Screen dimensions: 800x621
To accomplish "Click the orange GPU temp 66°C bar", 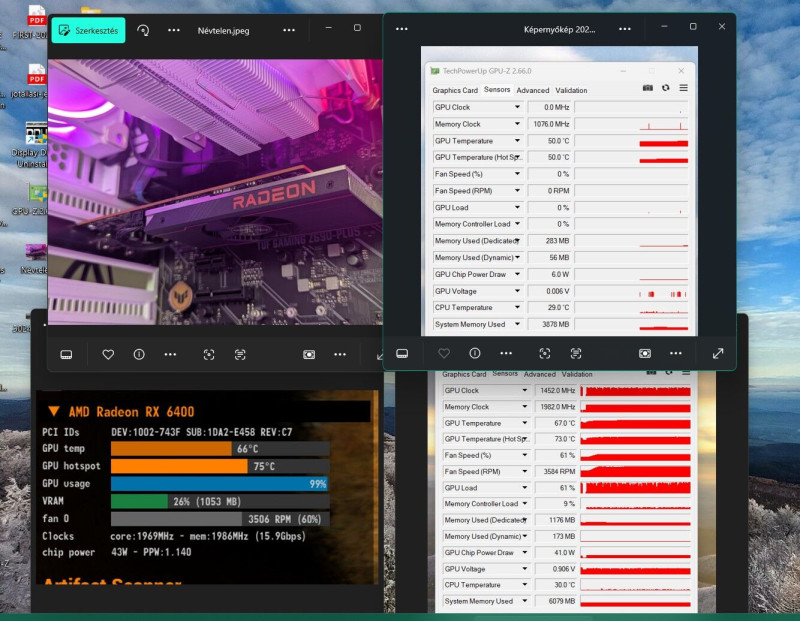I will (x=171, y=449).
